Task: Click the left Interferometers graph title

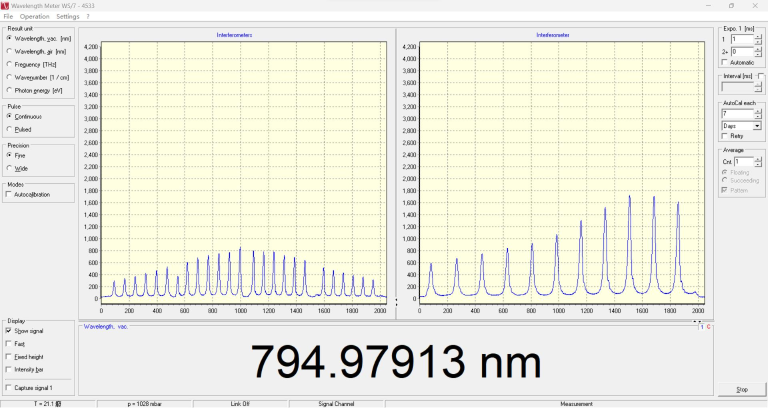Action: [x=235, y=35]
